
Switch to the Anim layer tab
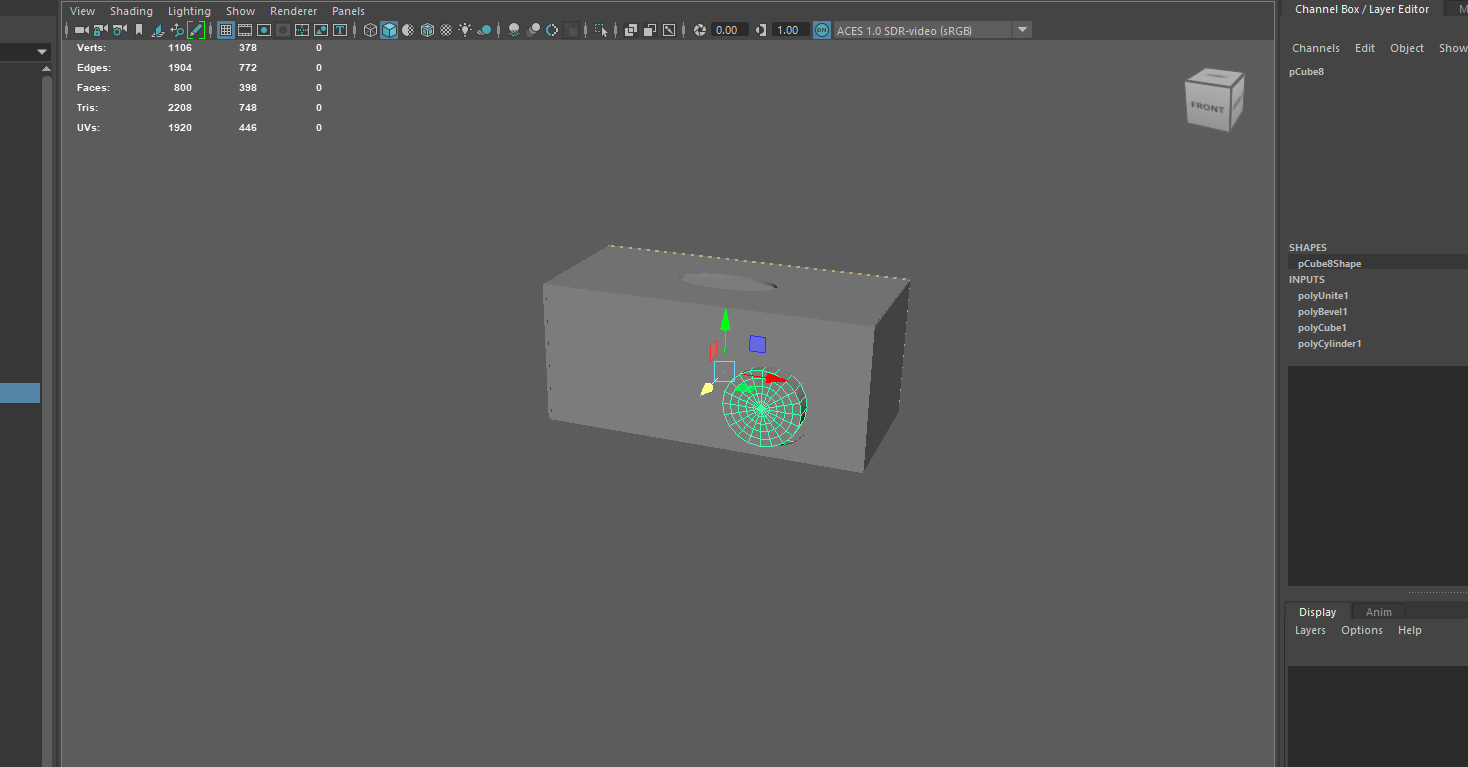pos(1378,612)
